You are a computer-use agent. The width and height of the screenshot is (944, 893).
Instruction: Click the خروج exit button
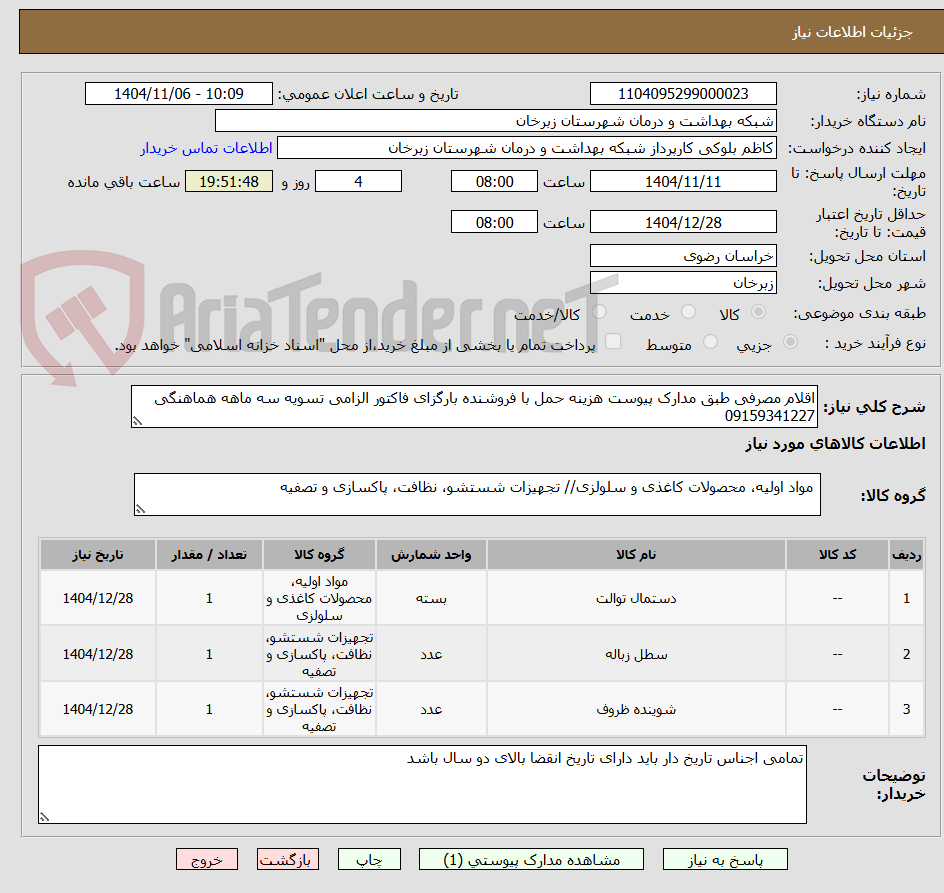[207, 859]
